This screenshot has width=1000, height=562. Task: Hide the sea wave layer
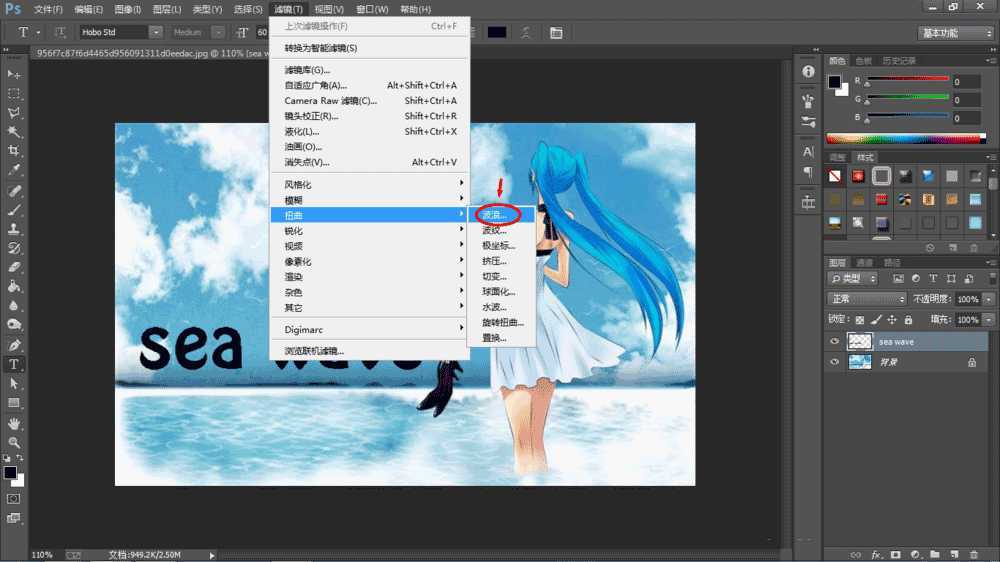(x=835, y=341)
